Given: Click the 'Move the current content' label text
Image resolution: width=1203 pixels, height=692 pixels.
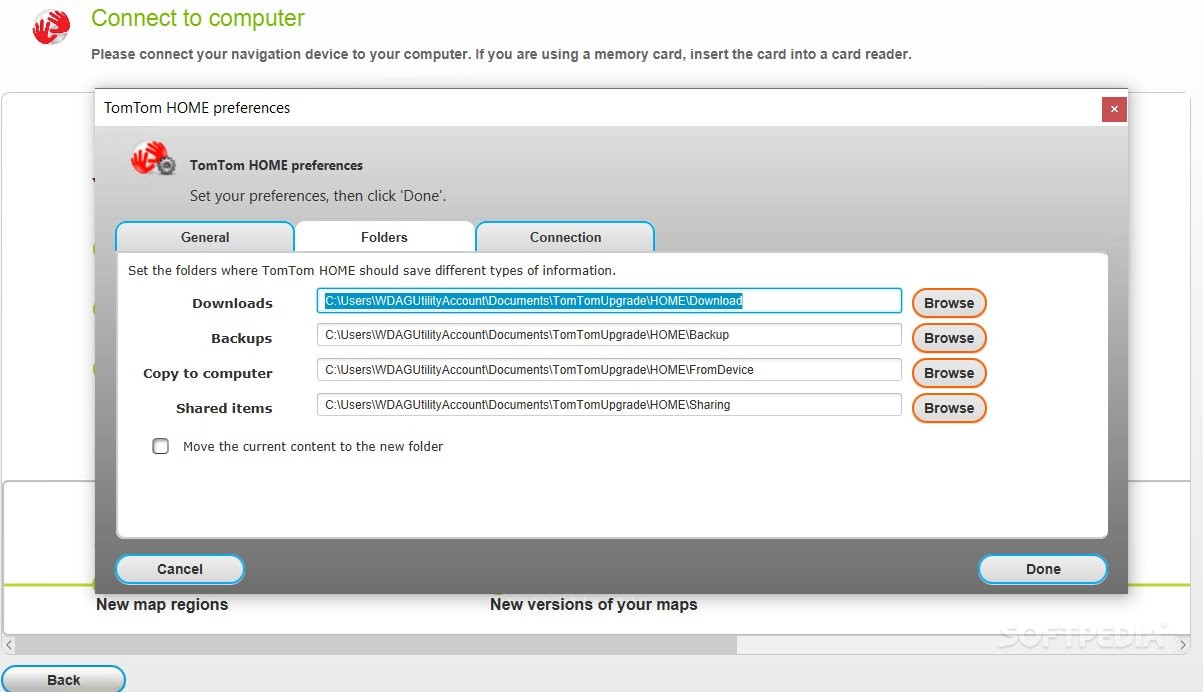Looking at the screenshot, I should tap(313, 447).
